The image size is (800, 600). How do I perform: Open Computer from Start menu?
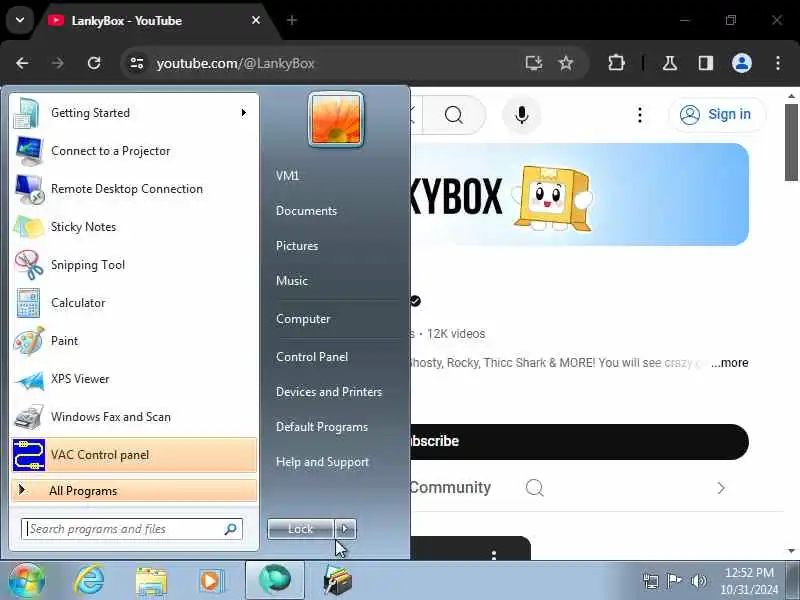coord(303,319)
